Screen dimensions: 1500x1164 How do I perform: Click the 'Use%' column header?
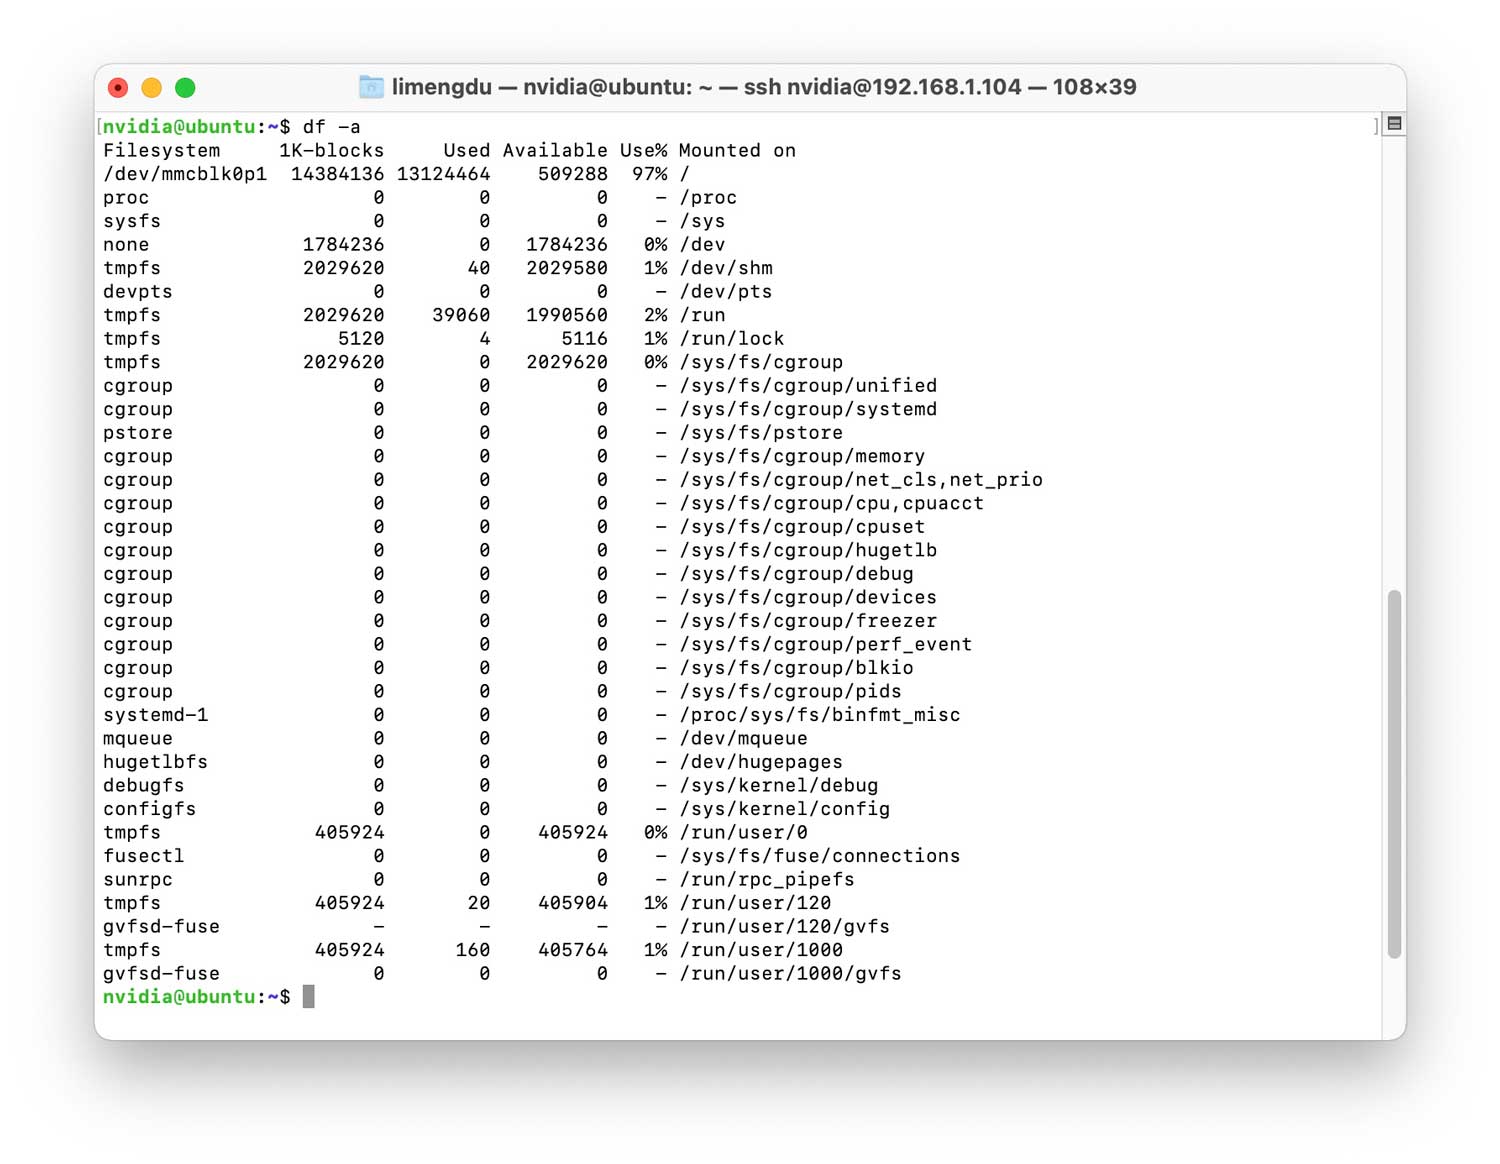[643, 151]
